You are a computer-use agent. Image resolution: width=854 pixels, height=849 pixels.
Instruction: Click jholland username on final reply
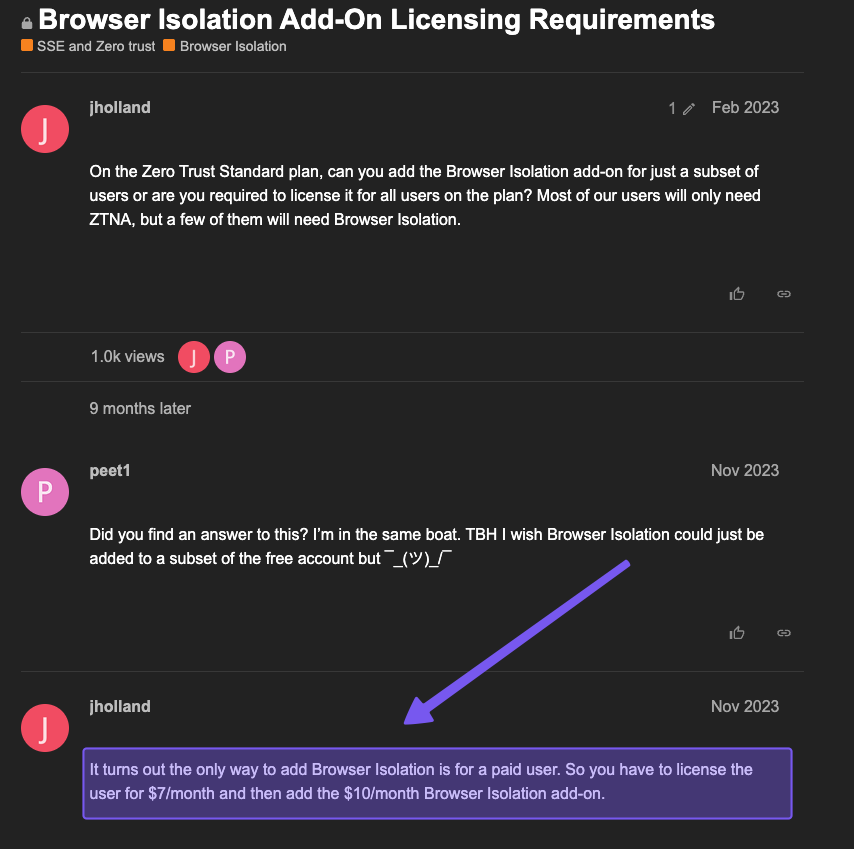pos(120,706)
